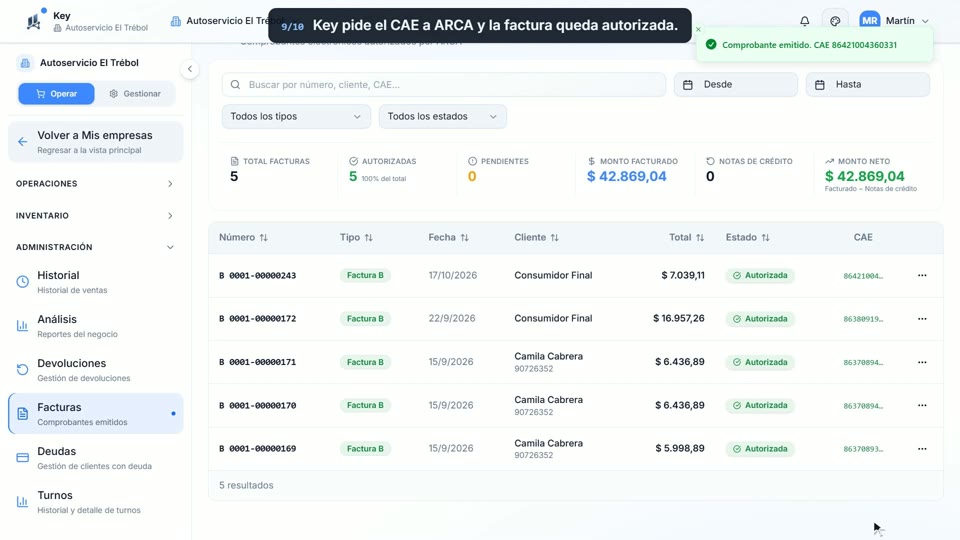The height and width of the screenshot is (540, 960).
Task: Open the Todos los tipos dropdown
Action: click(296, 116)
